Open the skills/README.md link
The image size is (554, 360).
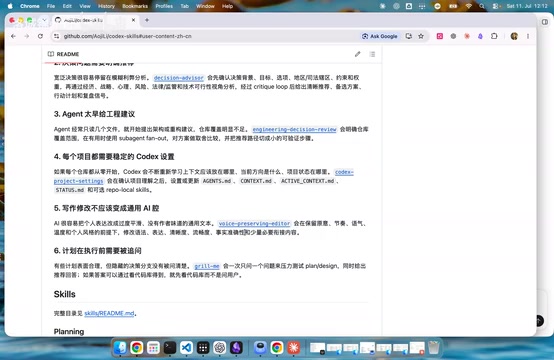click(x=109, y=313)
